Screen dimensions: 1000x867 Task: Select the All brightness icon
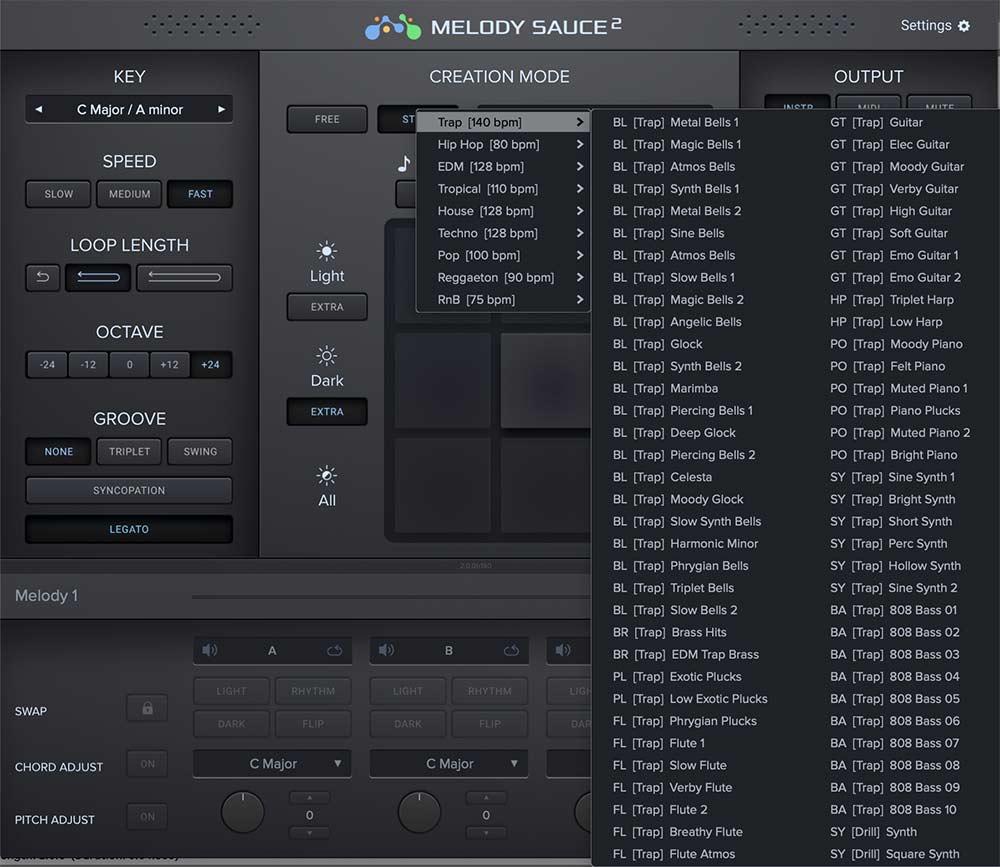(x=326, y=472)
